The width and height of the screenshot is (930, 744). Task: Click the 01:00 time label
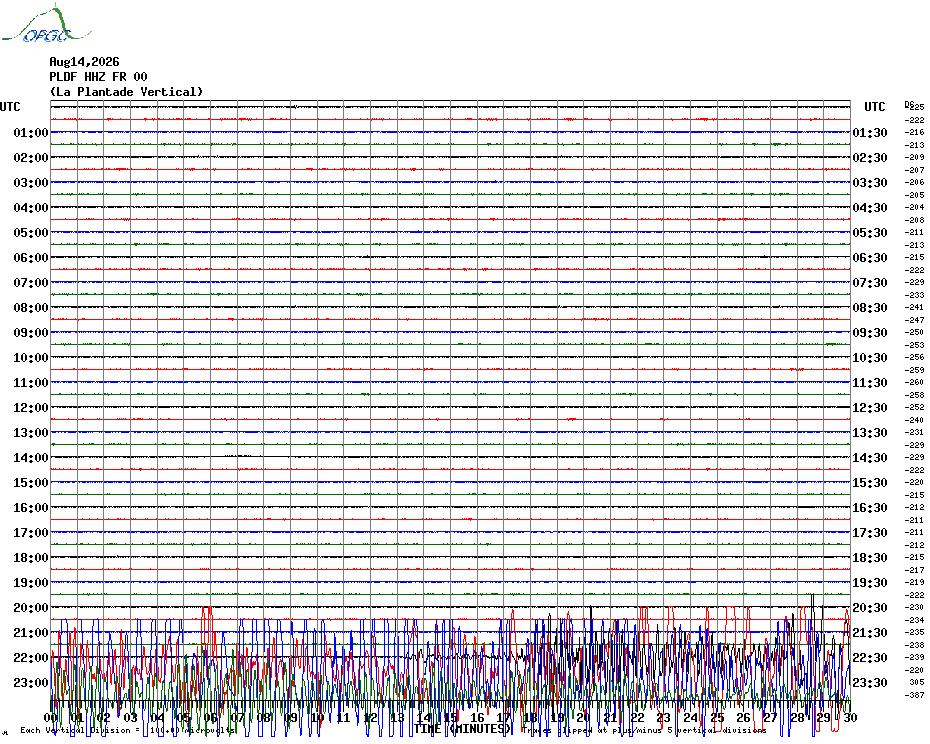[x=31, y=132]
